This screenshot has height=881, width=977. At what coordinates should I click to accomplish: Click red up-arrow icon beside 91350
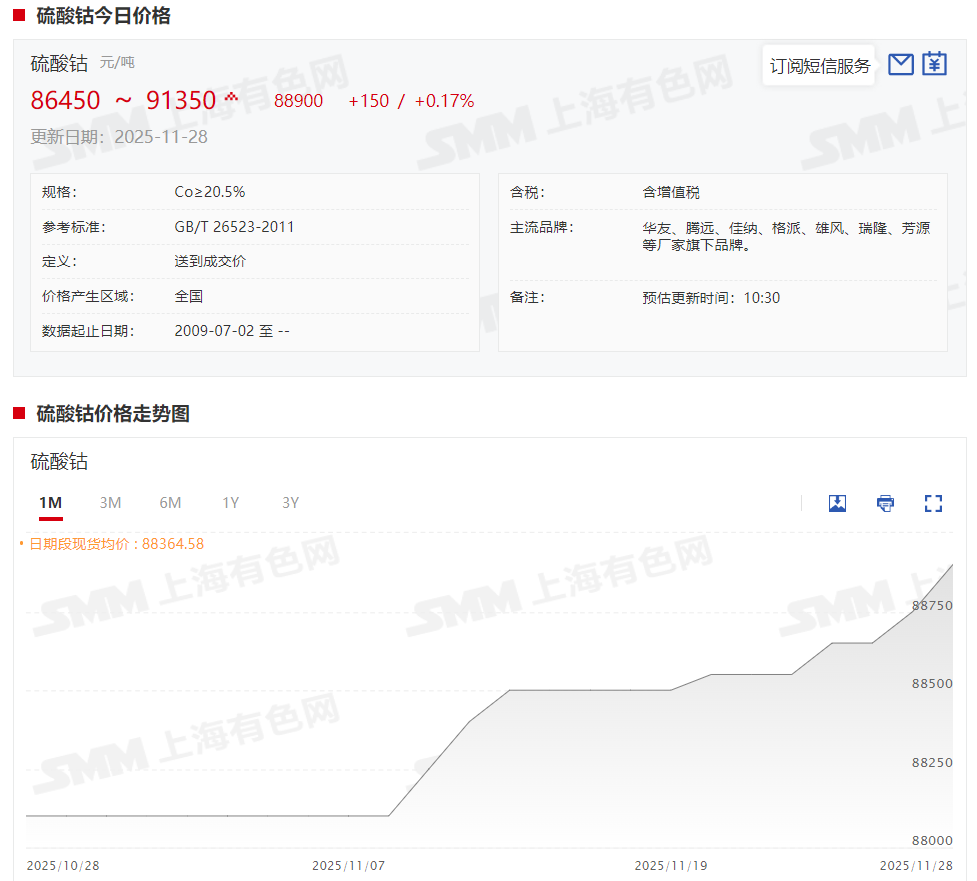(x=231, y=97)
